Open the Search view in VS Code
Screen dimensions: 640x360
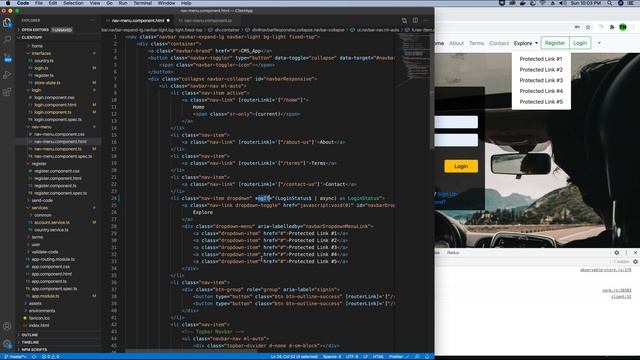coord(7,40)
